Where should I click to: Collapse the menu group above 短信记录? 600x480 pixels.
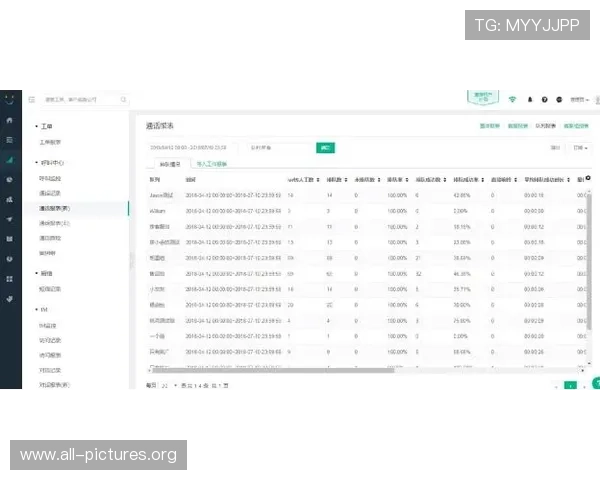tap(44, 273)
